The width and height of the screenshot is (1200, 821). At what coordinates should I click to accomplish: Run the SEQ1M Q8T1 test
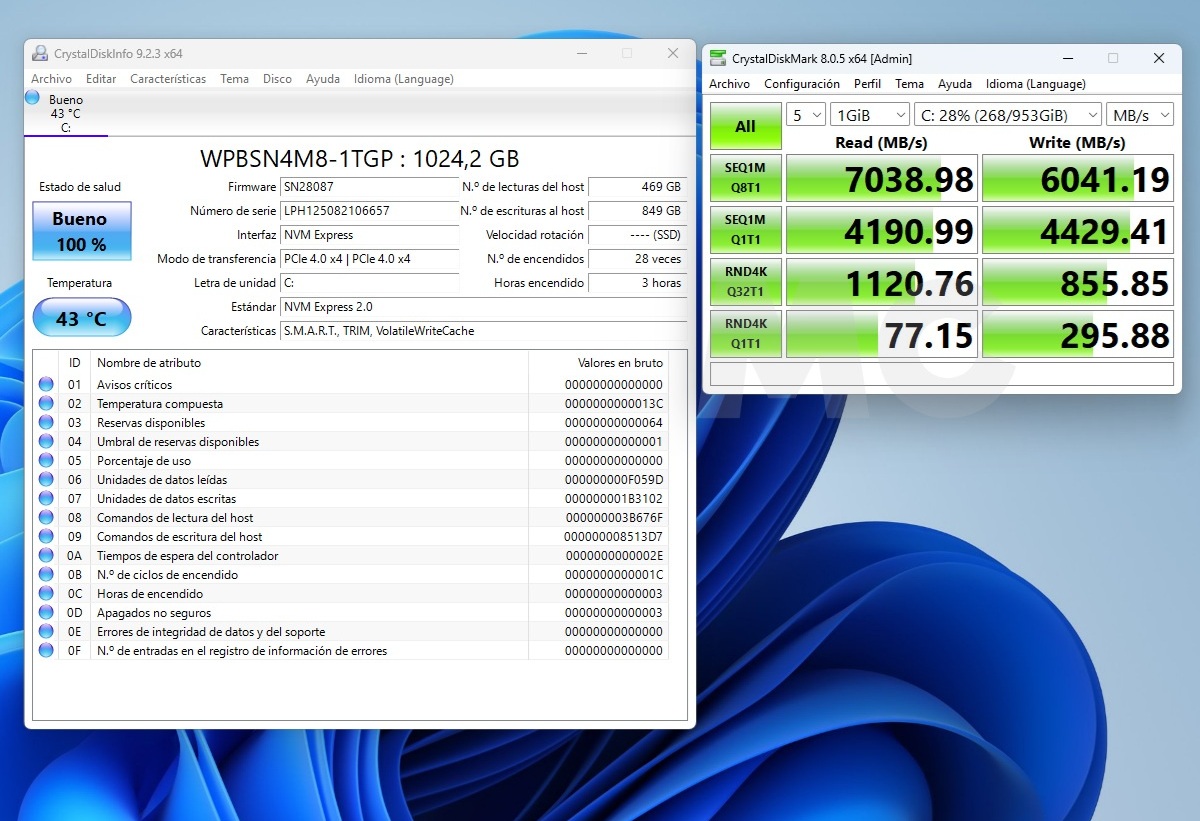(x=745, y=180)
